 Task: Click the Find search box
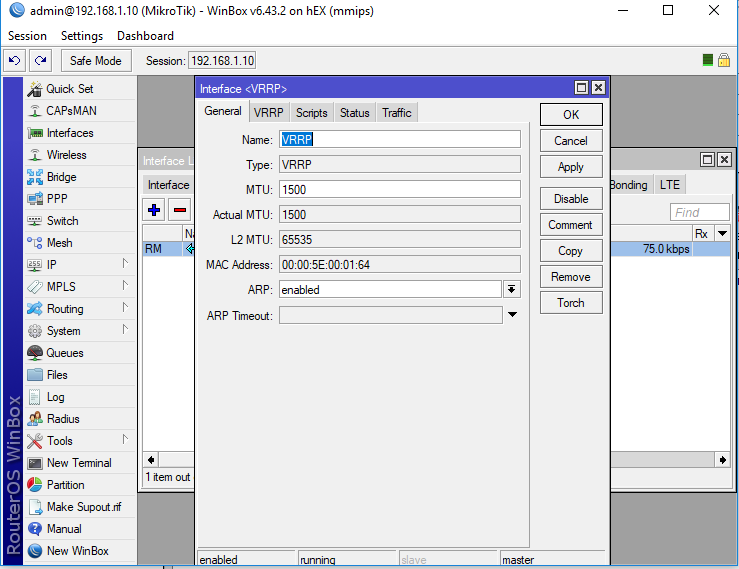tap(700, 212)
